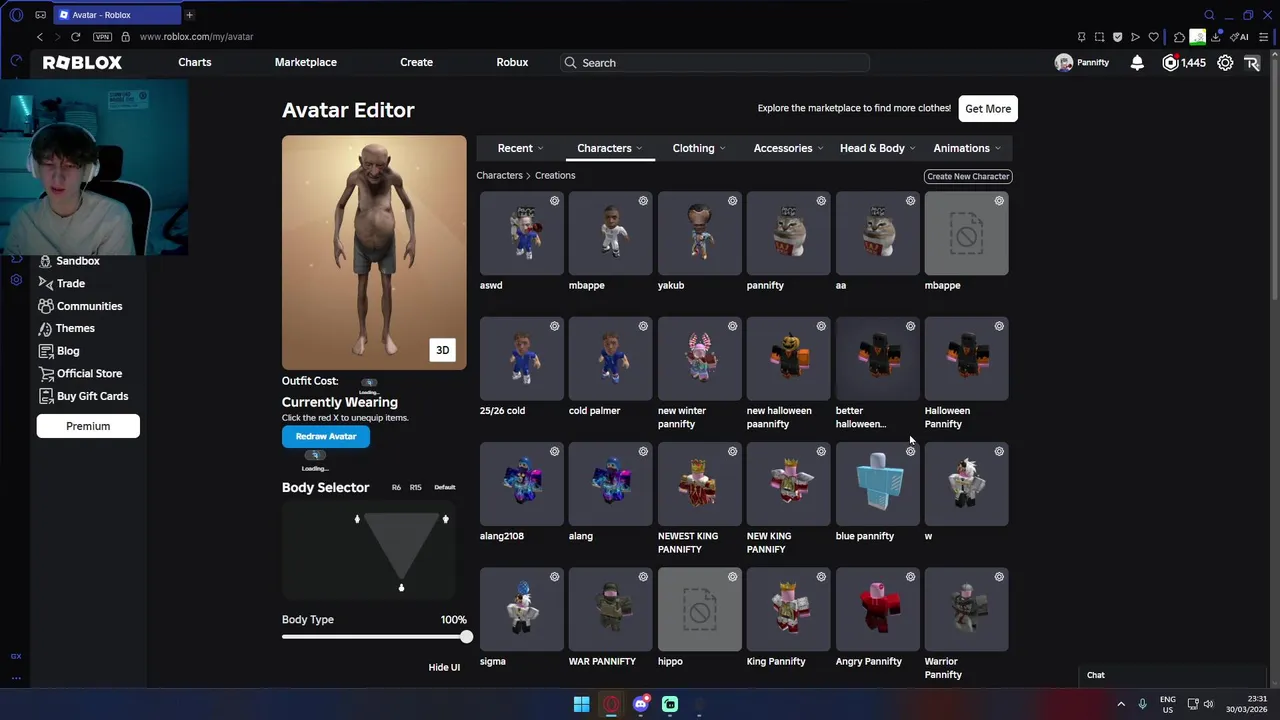Open the Marketplace nav item

(x=306, y=62)
